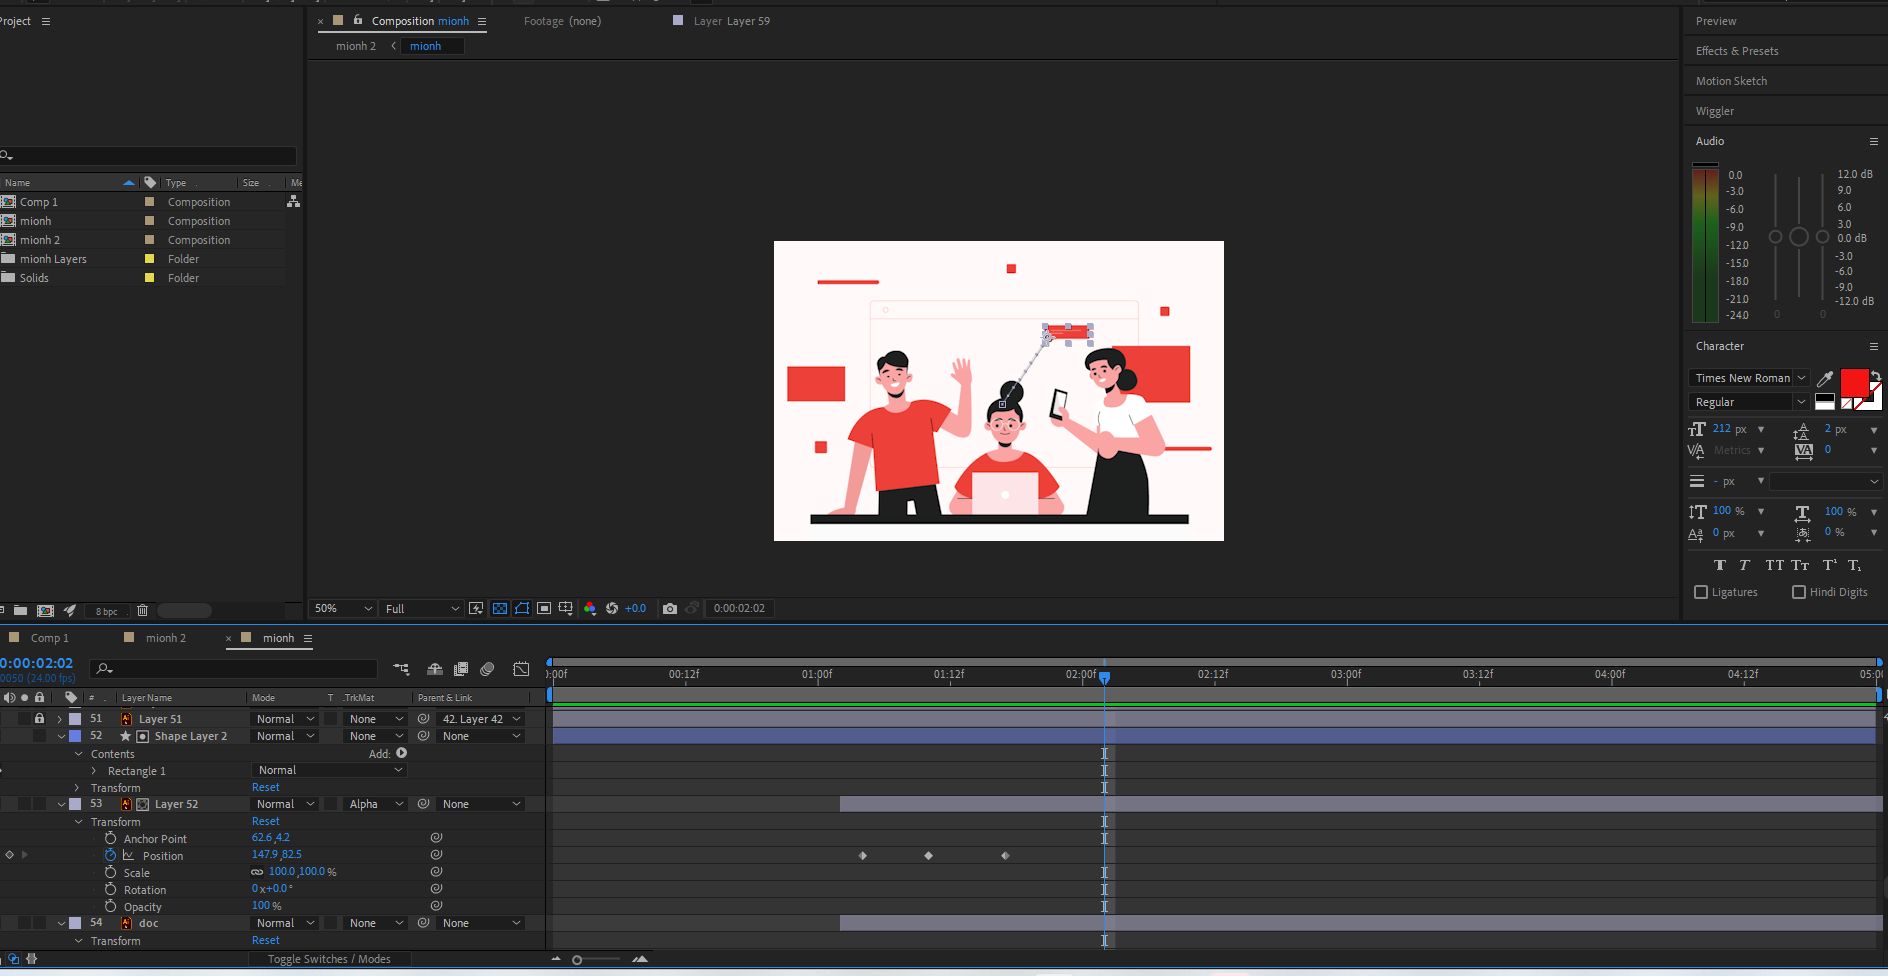
Task: Apply Faux Bold text style
Action: pos(1720,565)
